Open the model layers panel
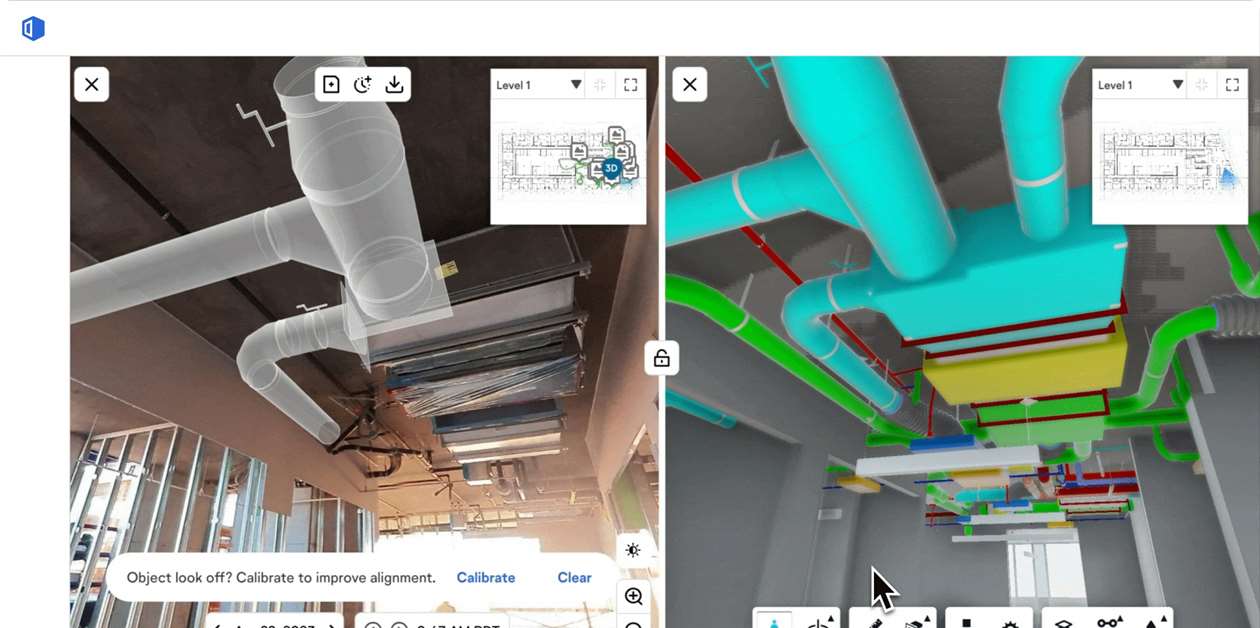This screenshot has height=628, width=1260. 1063,623
